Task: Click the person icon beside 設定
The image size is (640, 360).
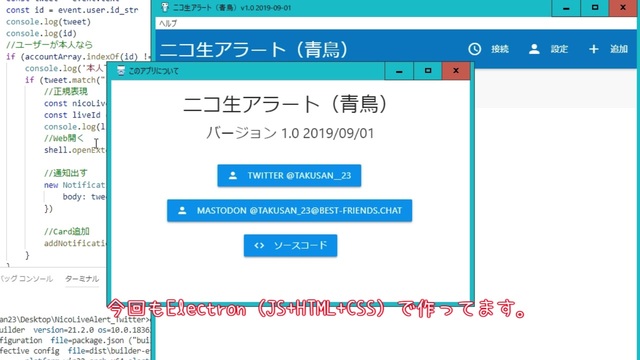Action: point(534,49)
